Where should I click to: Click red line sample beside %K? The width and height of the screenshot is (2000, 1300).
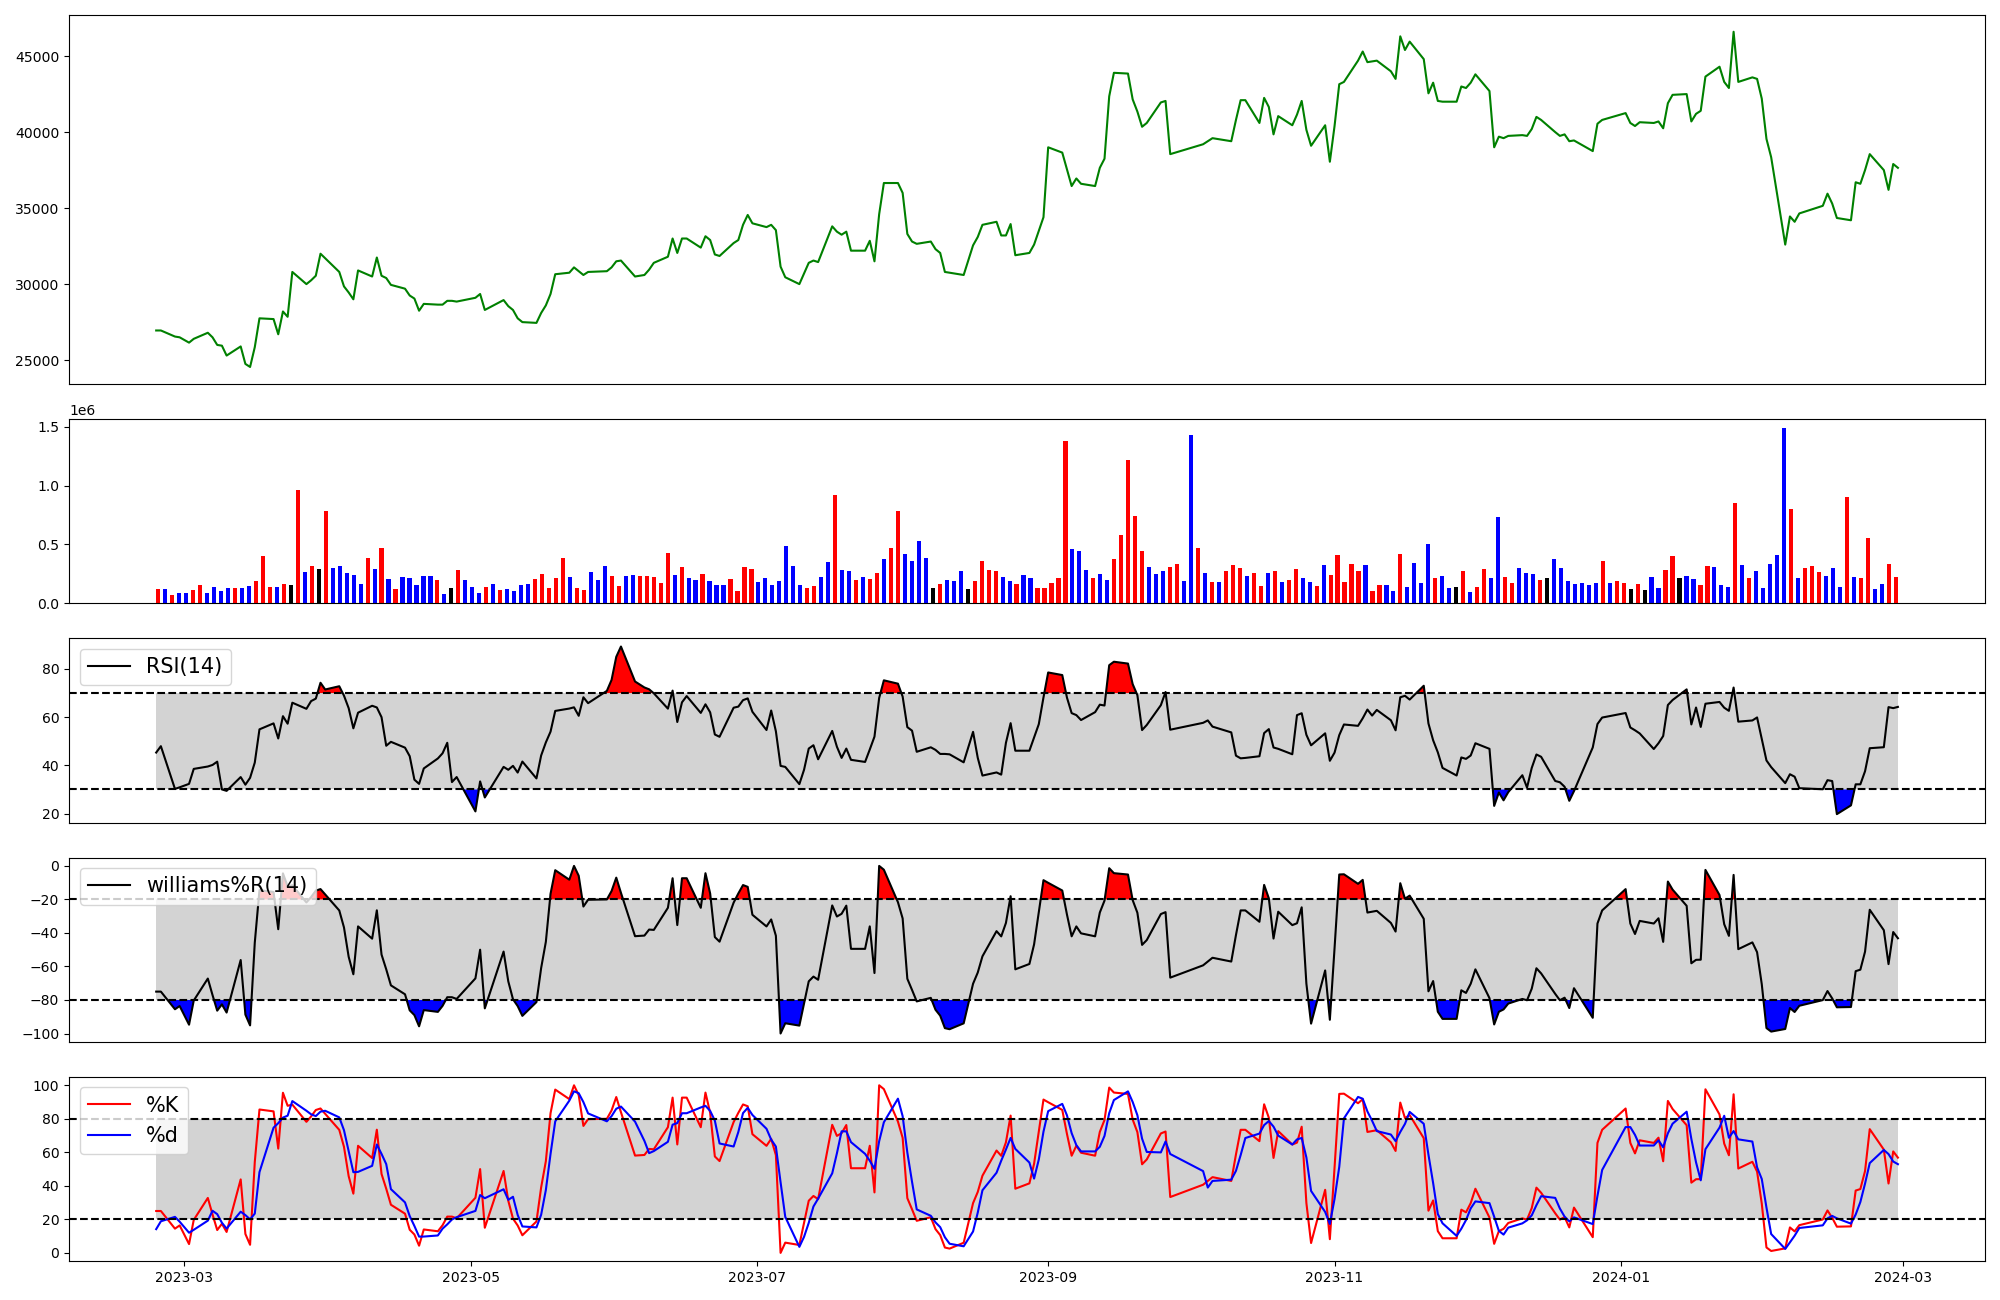pyautogui.click(x=109, y=1105)
